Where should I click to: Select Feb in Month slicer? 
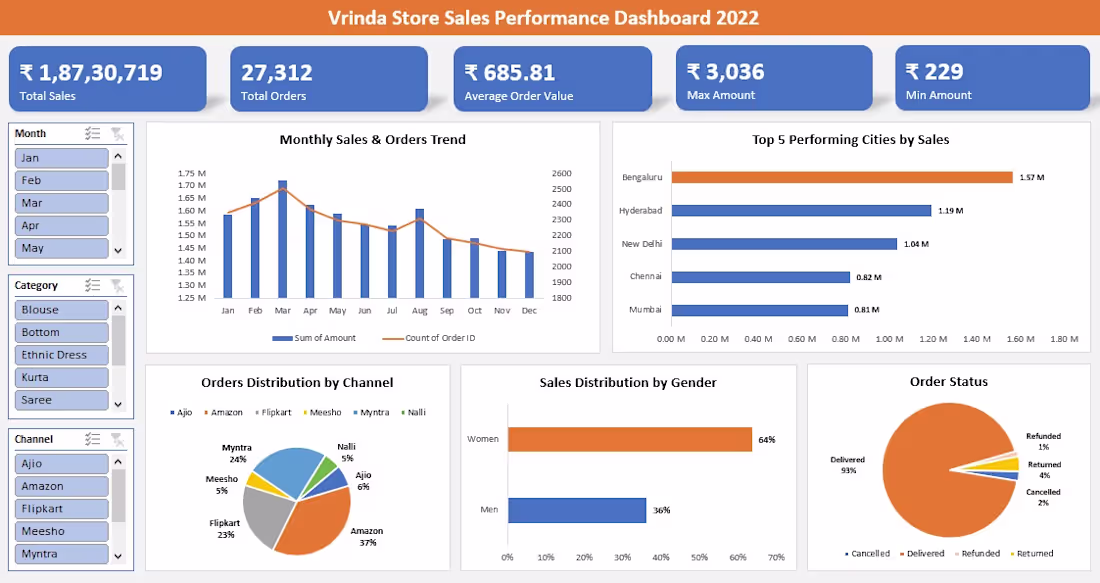62,180
